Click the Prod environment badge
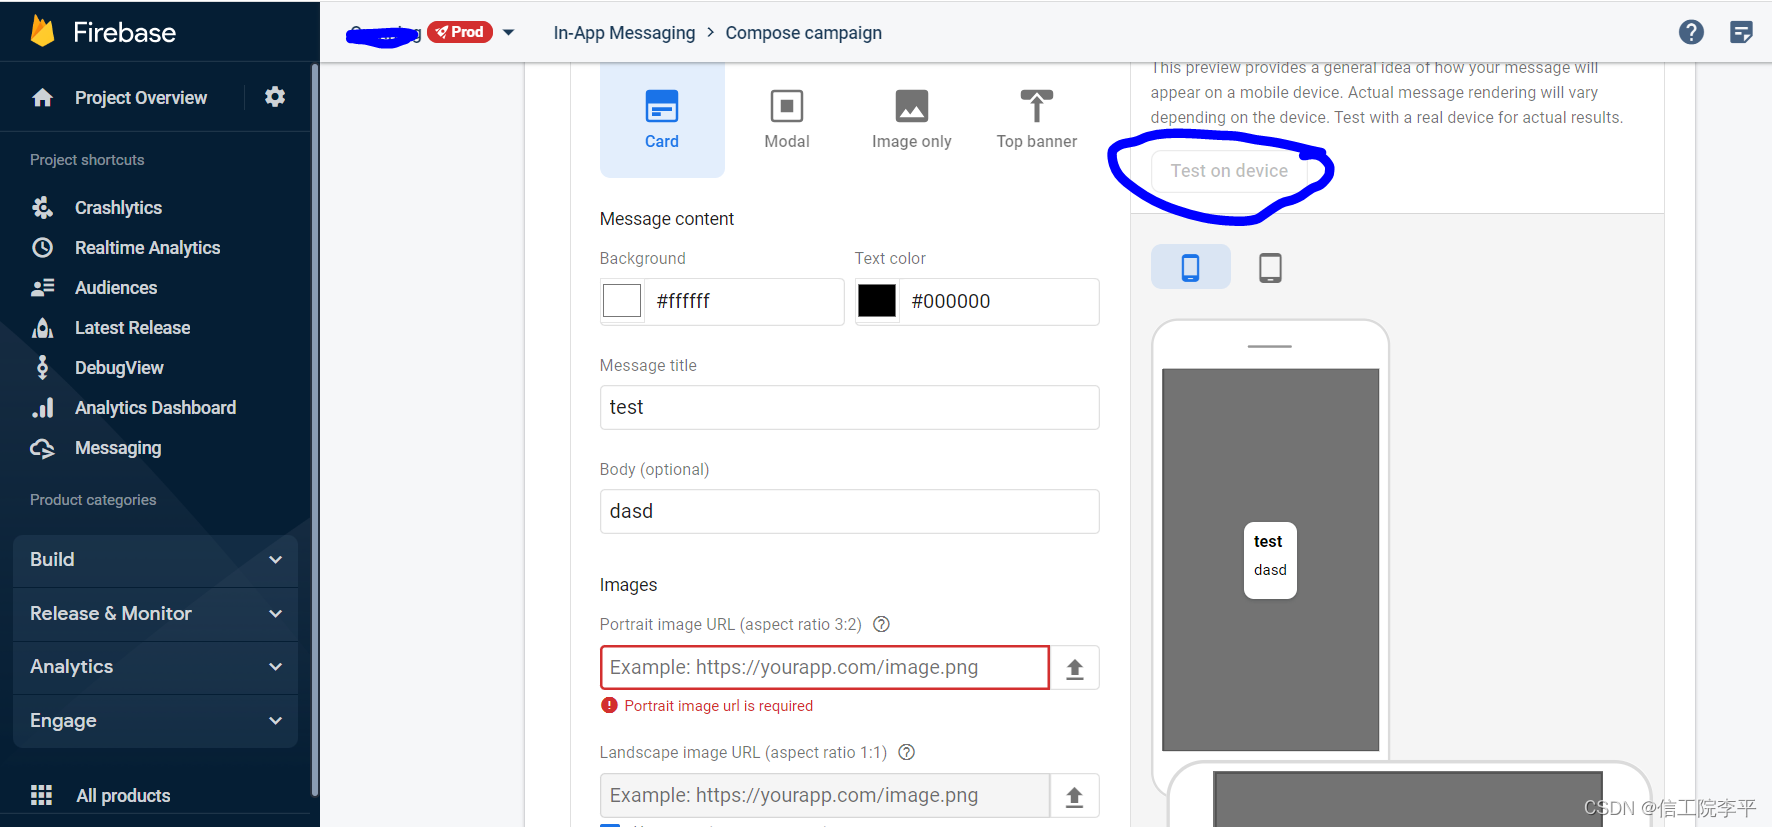Image resolution: width=1772 pixels, height=827 pixels. coord(460,32)
